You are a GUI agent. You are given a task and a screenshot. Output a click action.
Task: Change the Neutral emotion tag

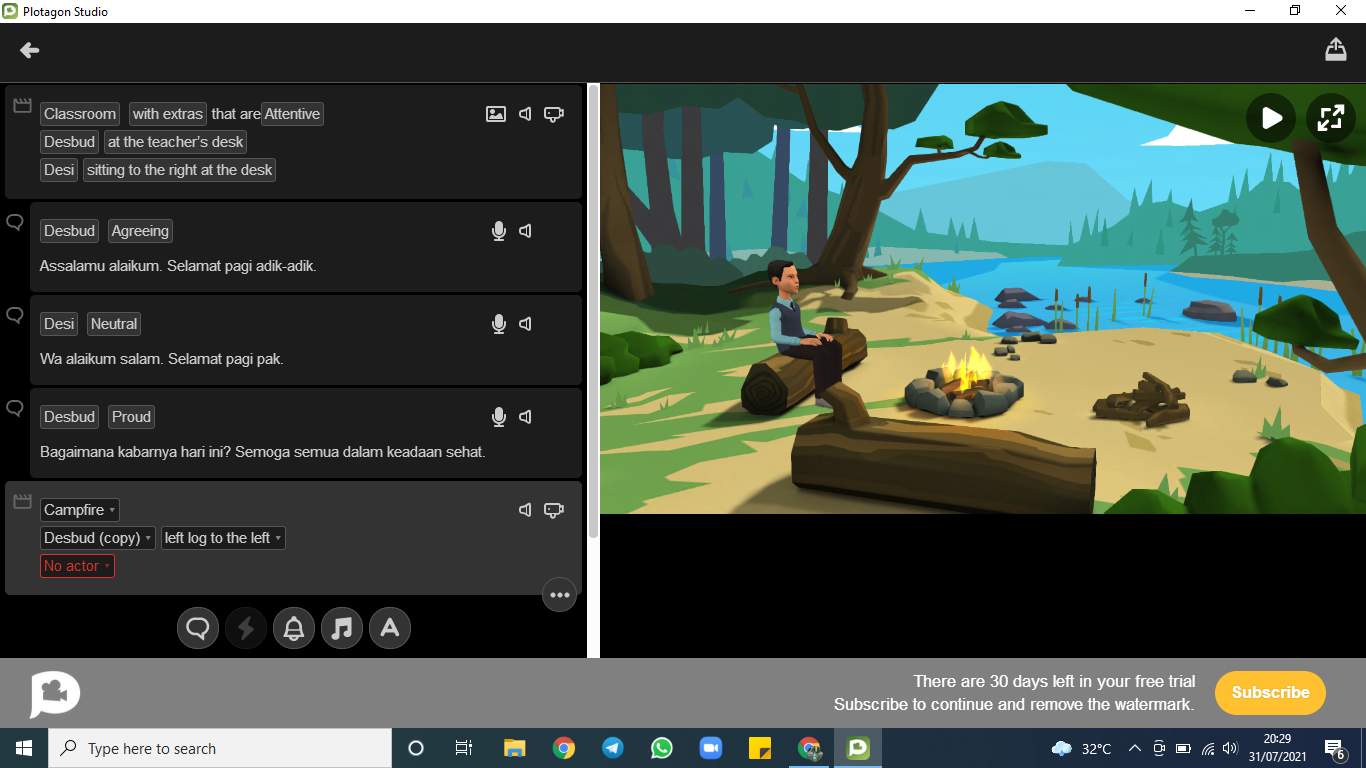click(114, 324)
